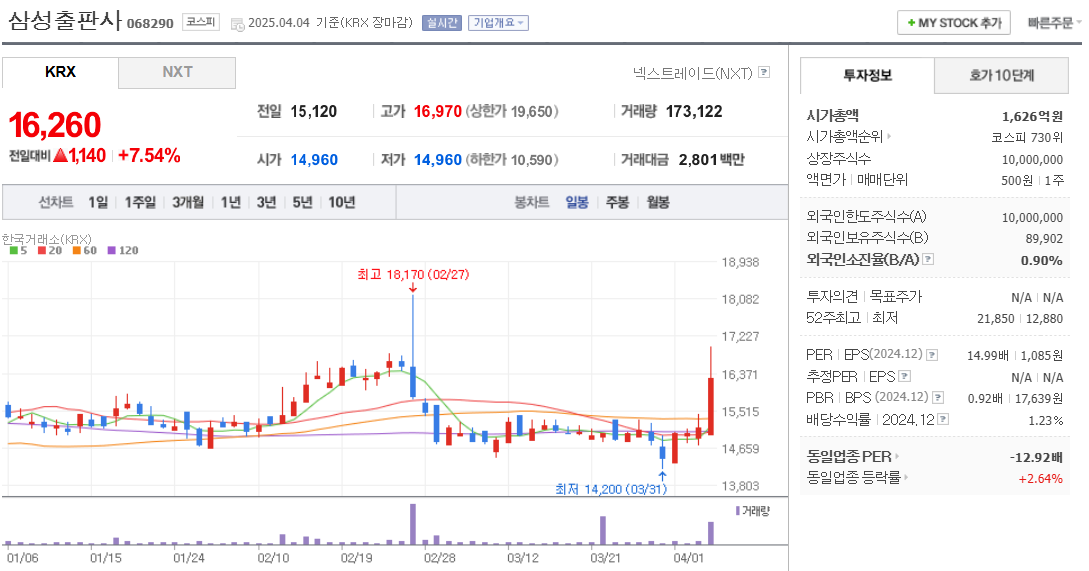The width and height of the screenshot is (1089, 571).
Task: Click the red up-triangle next to 1,140
Action: tap(60, 156)
